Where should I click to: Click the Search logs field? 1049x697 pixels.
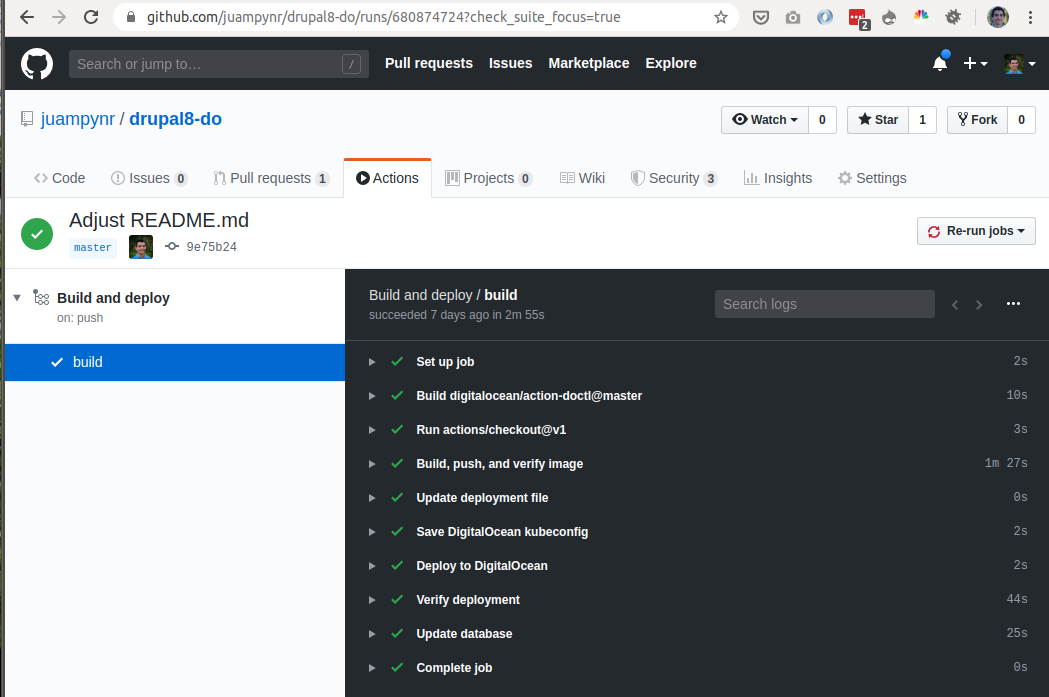pyautogui.click(x=825, y=304)
